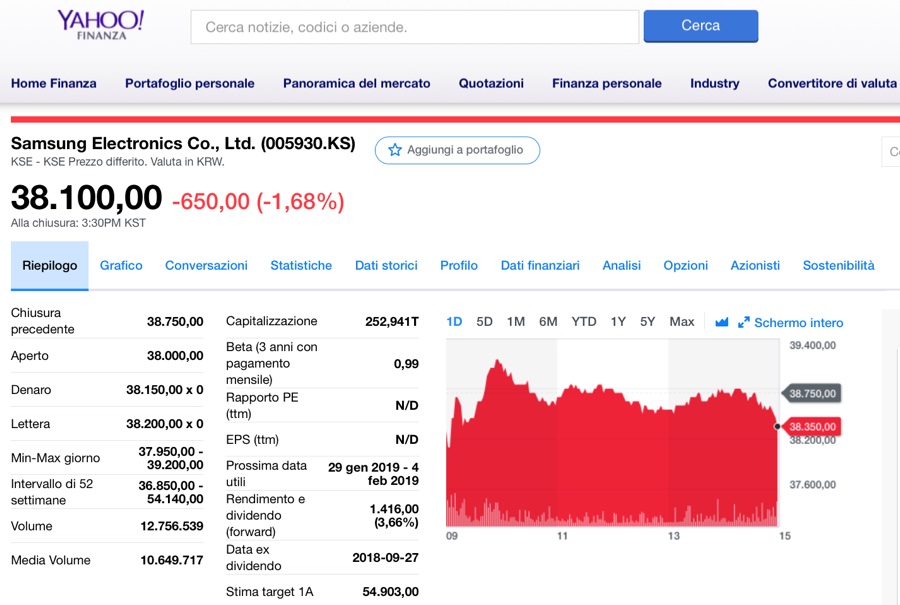Image resolution: width=900 pixels, height=605 pixels.
Task: Set chart range to YTD
Action: (584, 322)
